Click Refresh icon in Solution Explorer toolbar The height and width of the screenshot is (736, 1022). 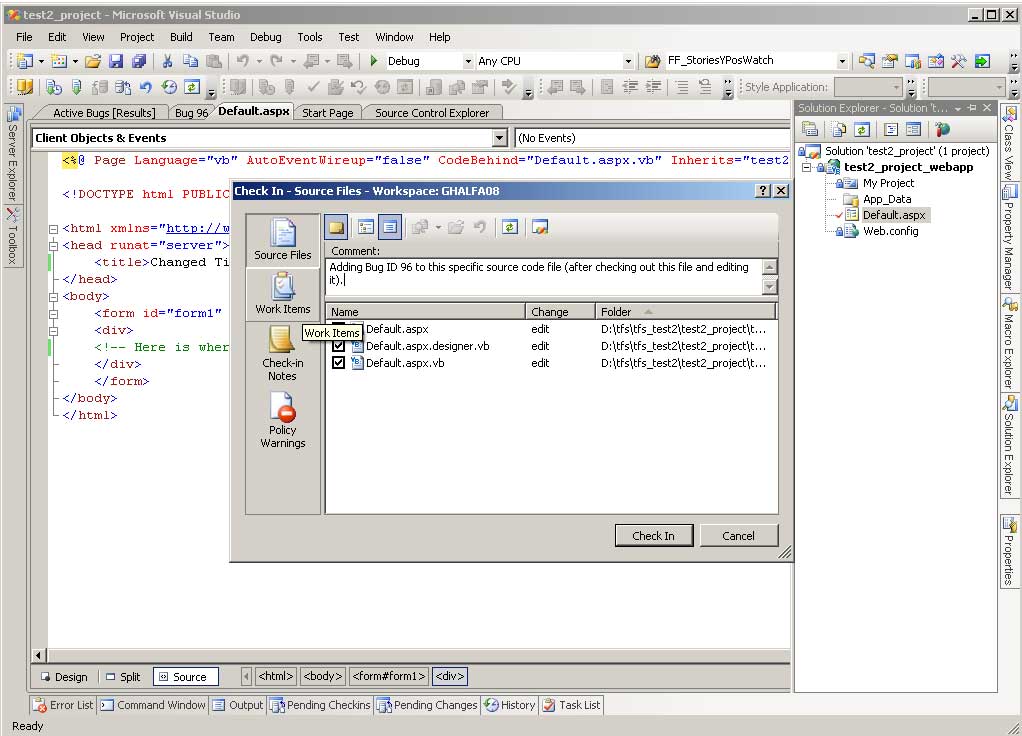click(x=862, y=129)
